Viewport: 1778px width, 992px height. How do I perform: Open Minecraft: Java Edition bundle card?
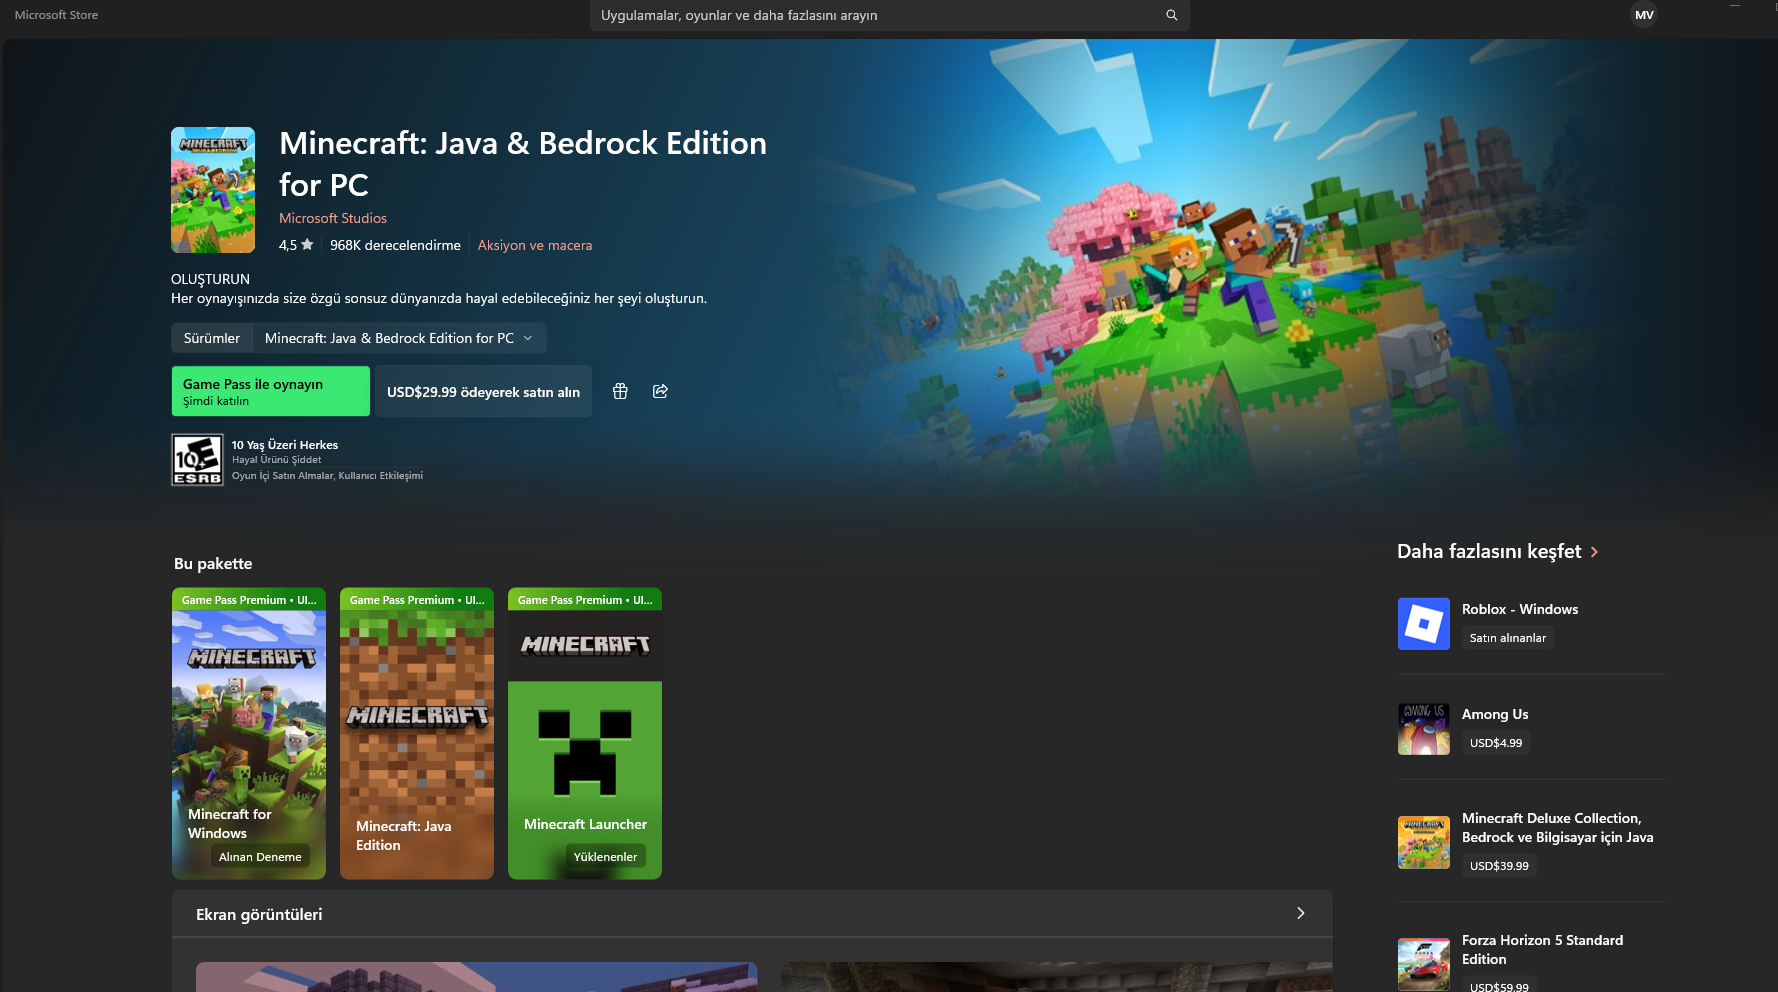click(417, 734)
